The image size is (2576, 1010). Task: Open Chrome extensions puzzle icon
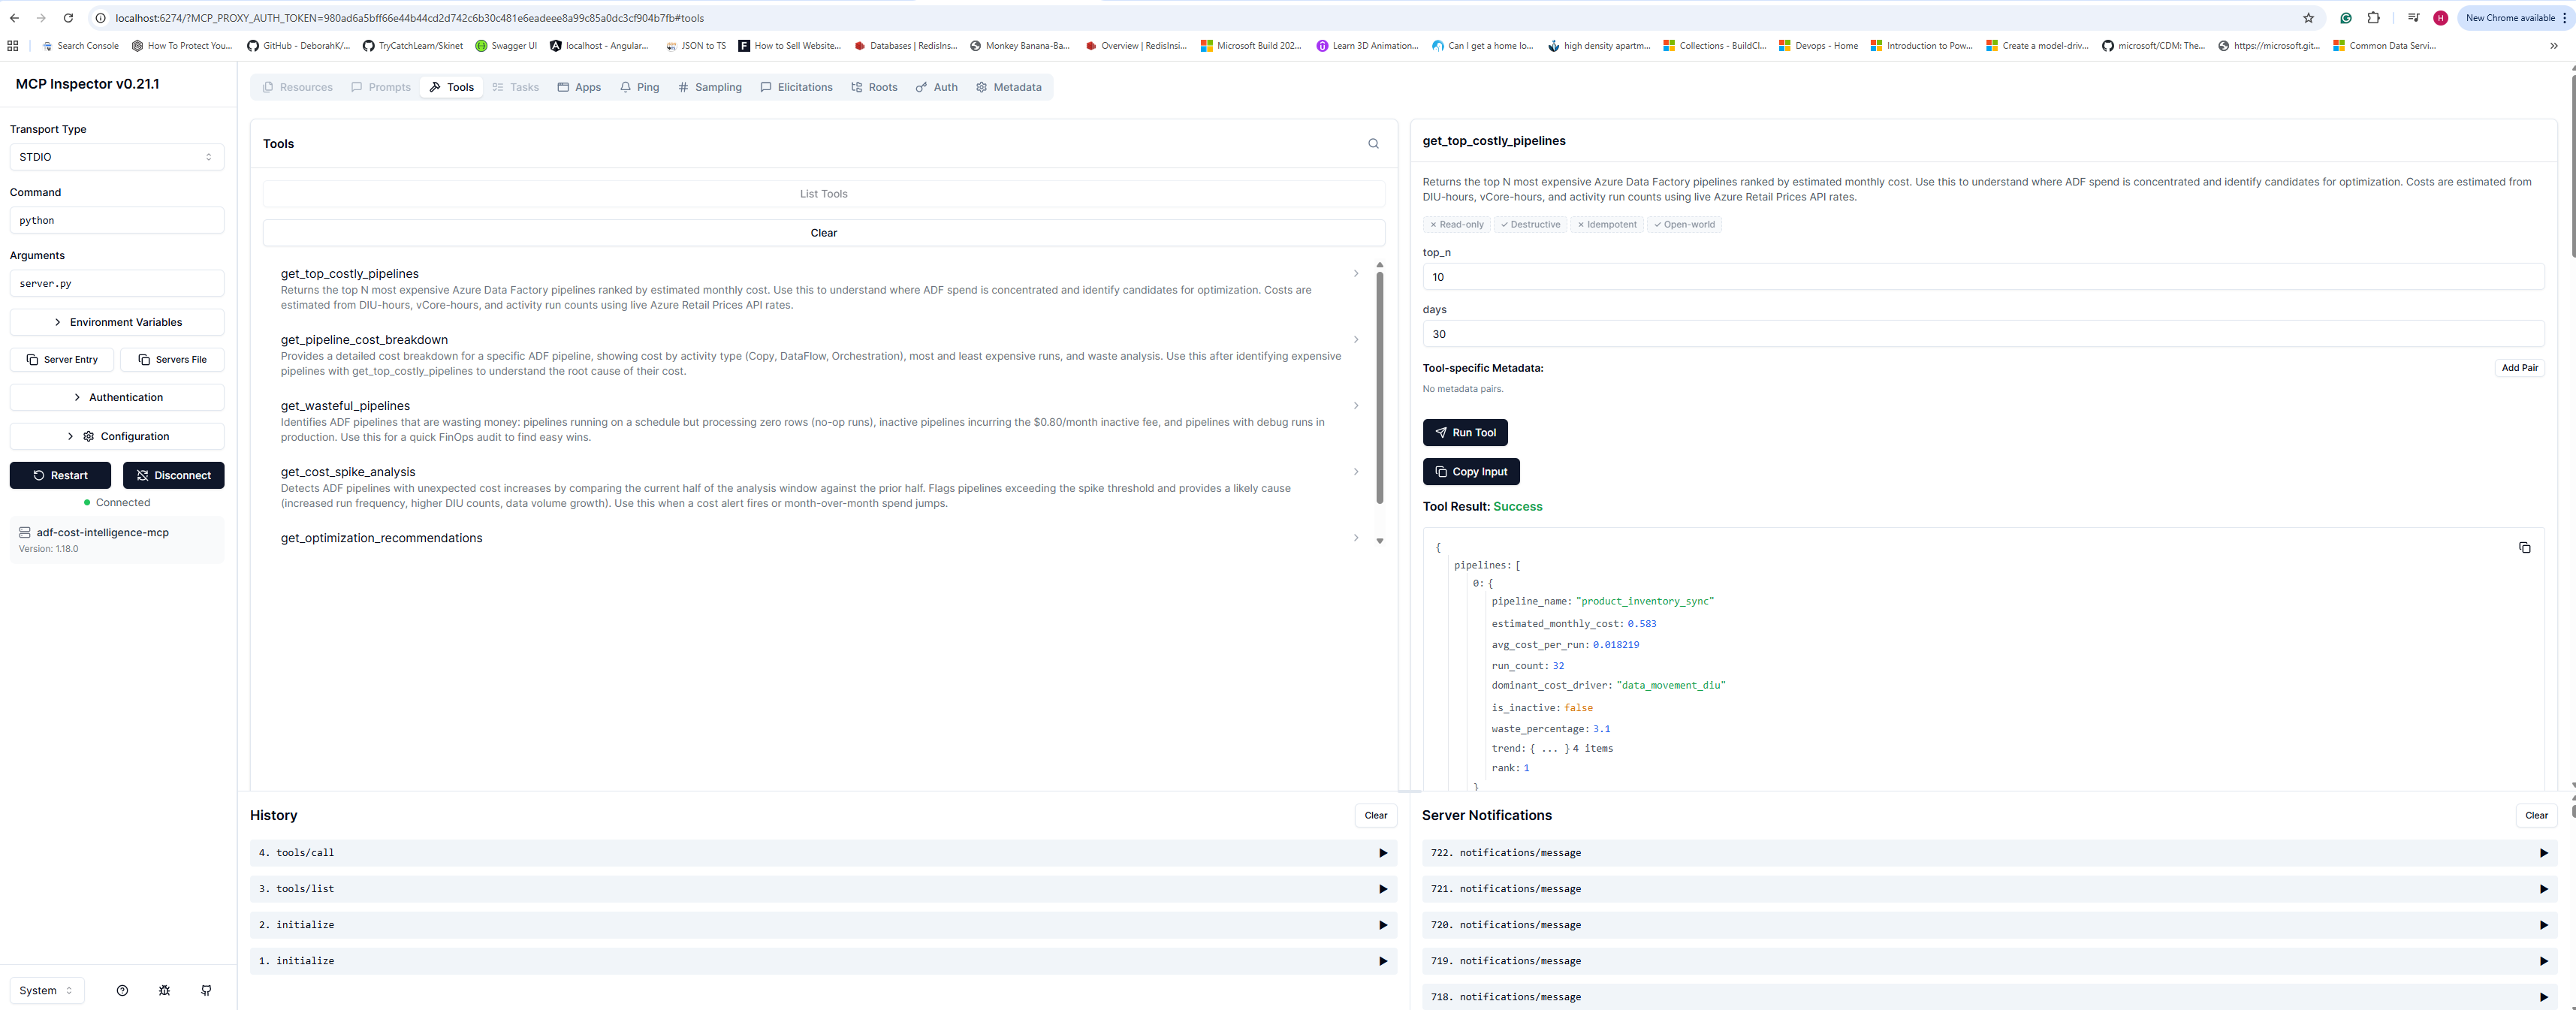(2373, 18)
